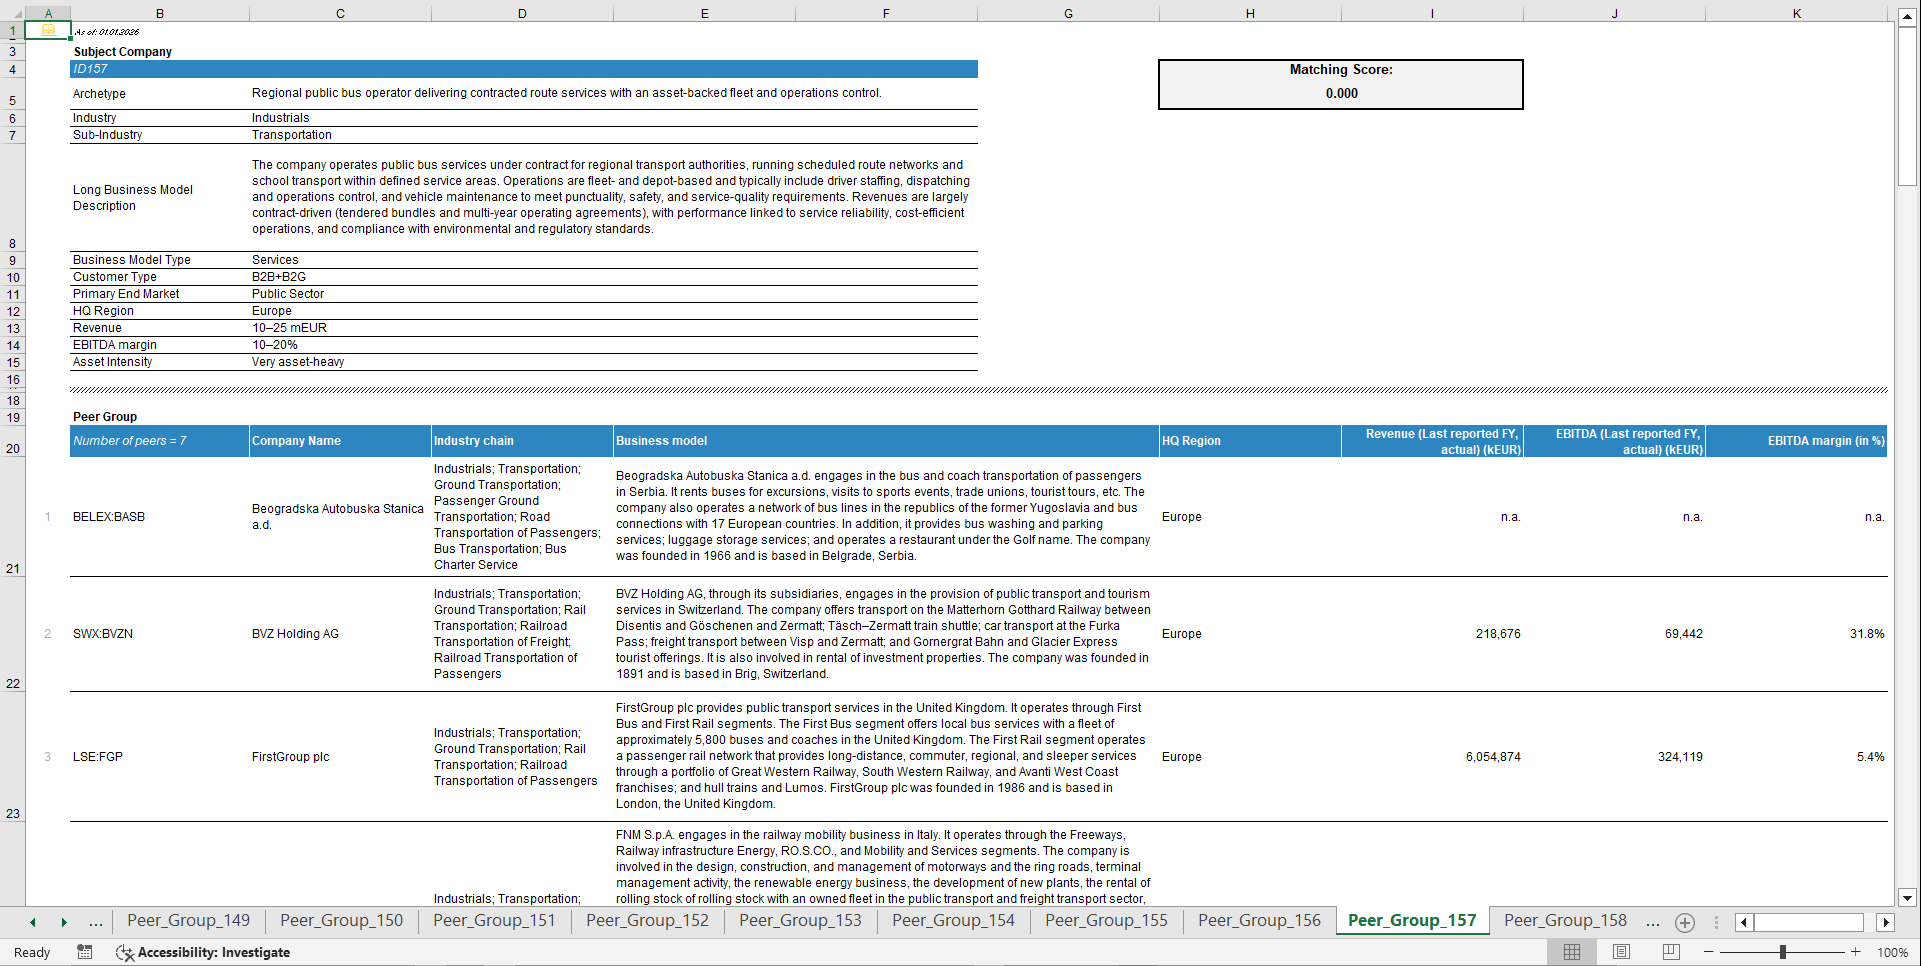The width and height of the screenshot is (1921, 966).
Task: Click the next-sheet navigation arrow
Action: pos(64,921)
